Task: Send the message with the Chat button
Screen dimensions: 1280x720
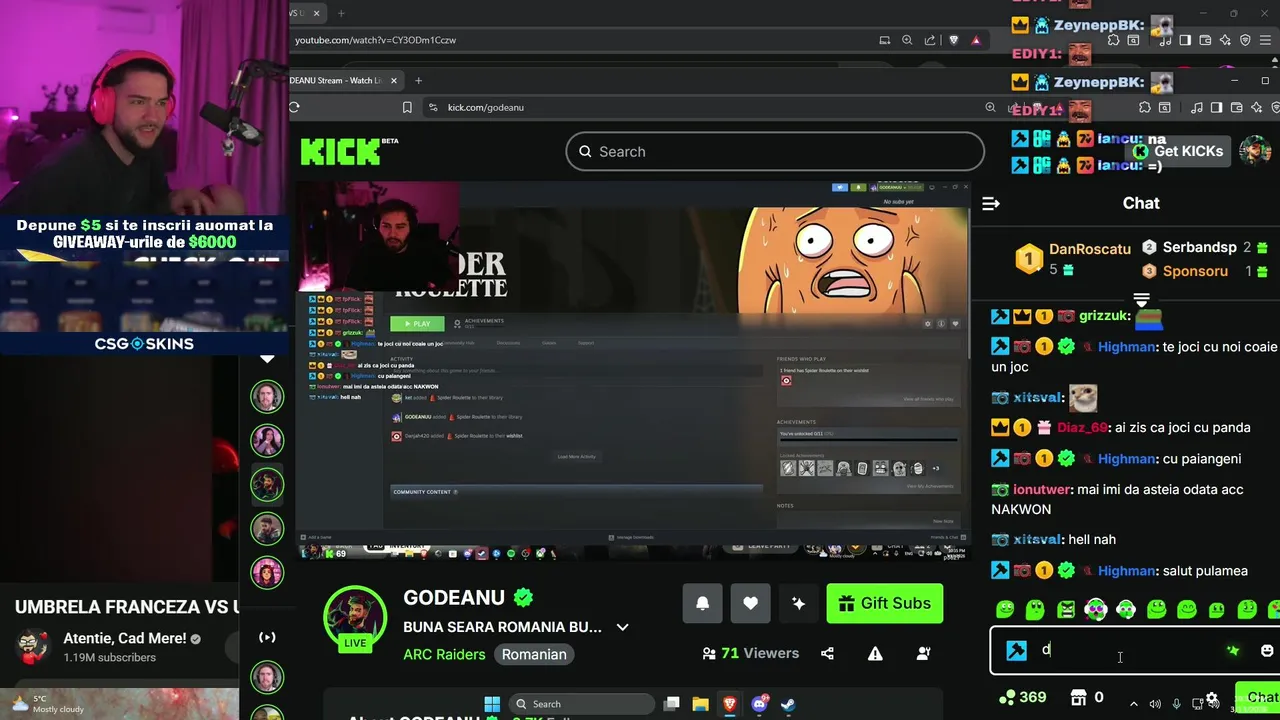Action: 1257,697
